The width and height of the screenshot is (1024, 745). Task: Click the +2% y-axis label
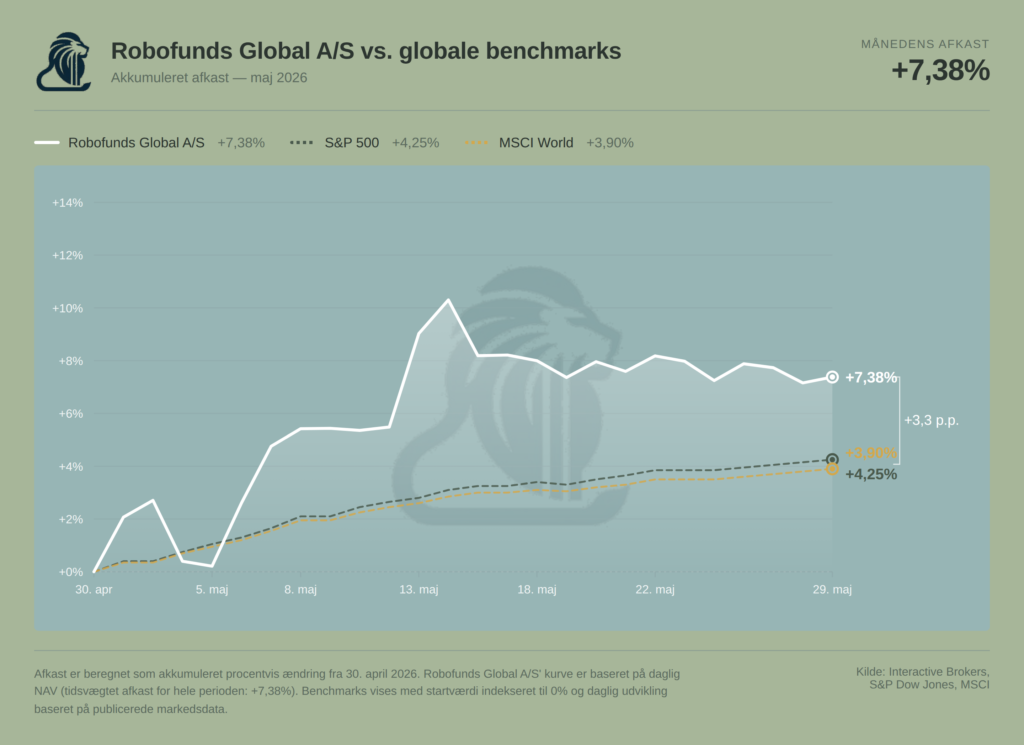coord(71,520)
